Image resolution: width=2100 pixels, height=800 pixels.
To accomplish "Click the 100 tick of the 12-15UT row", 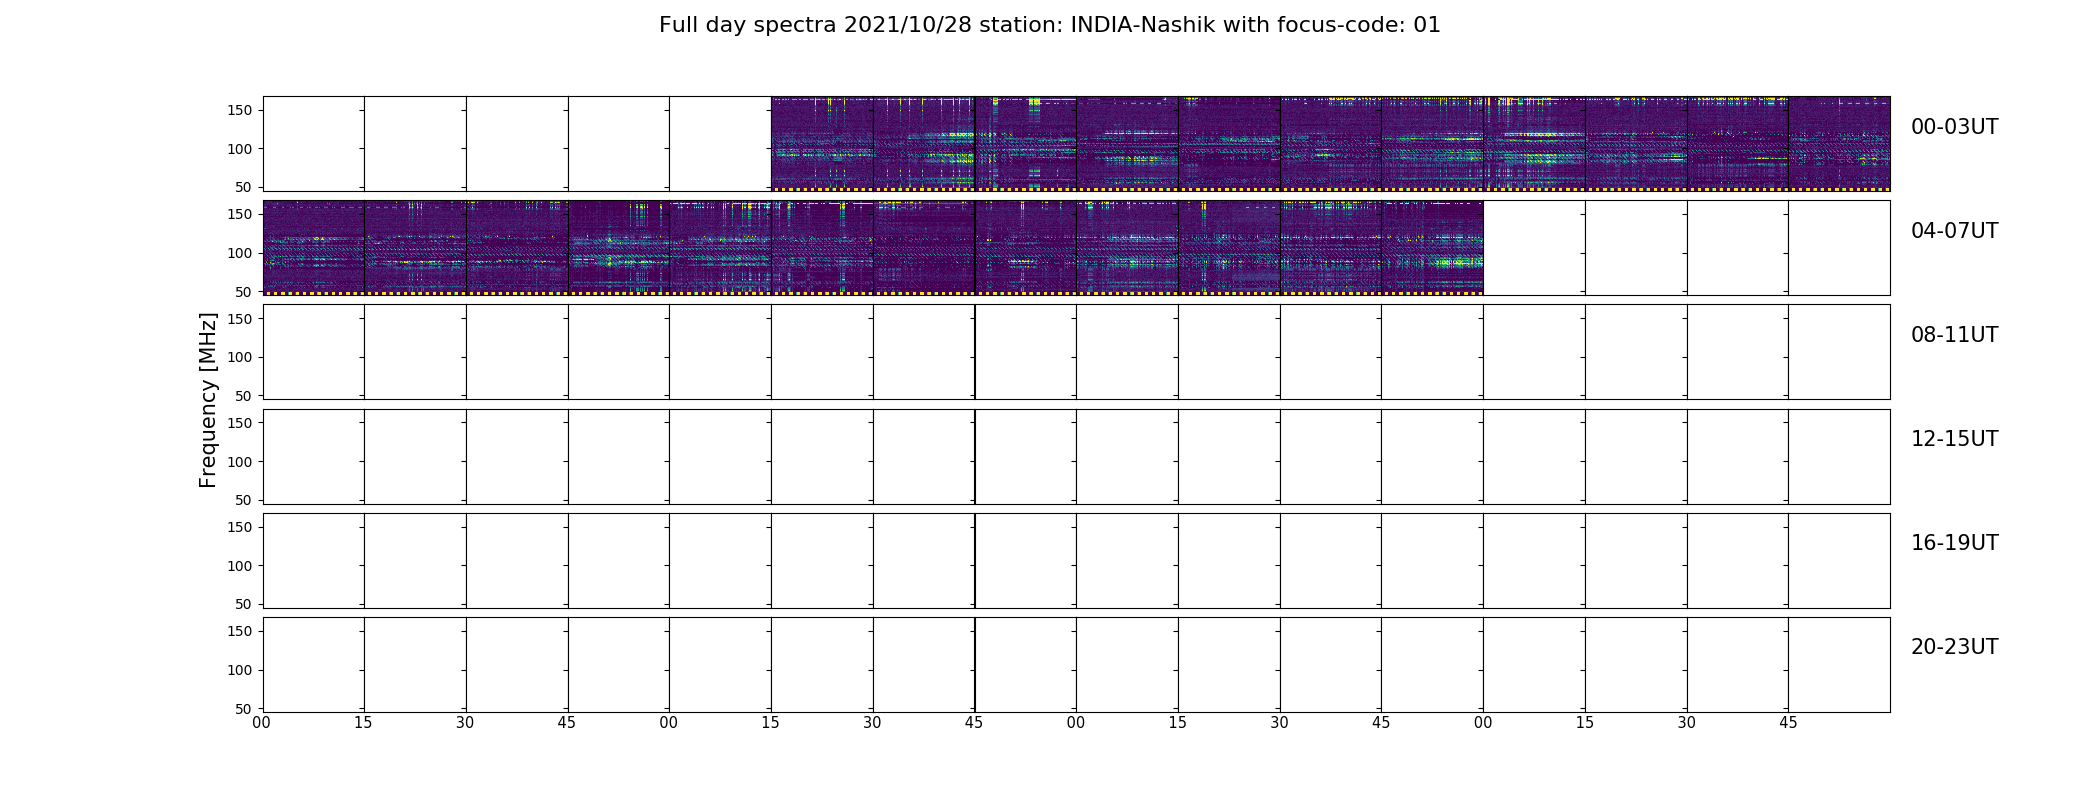I will [x=239, y=462].
